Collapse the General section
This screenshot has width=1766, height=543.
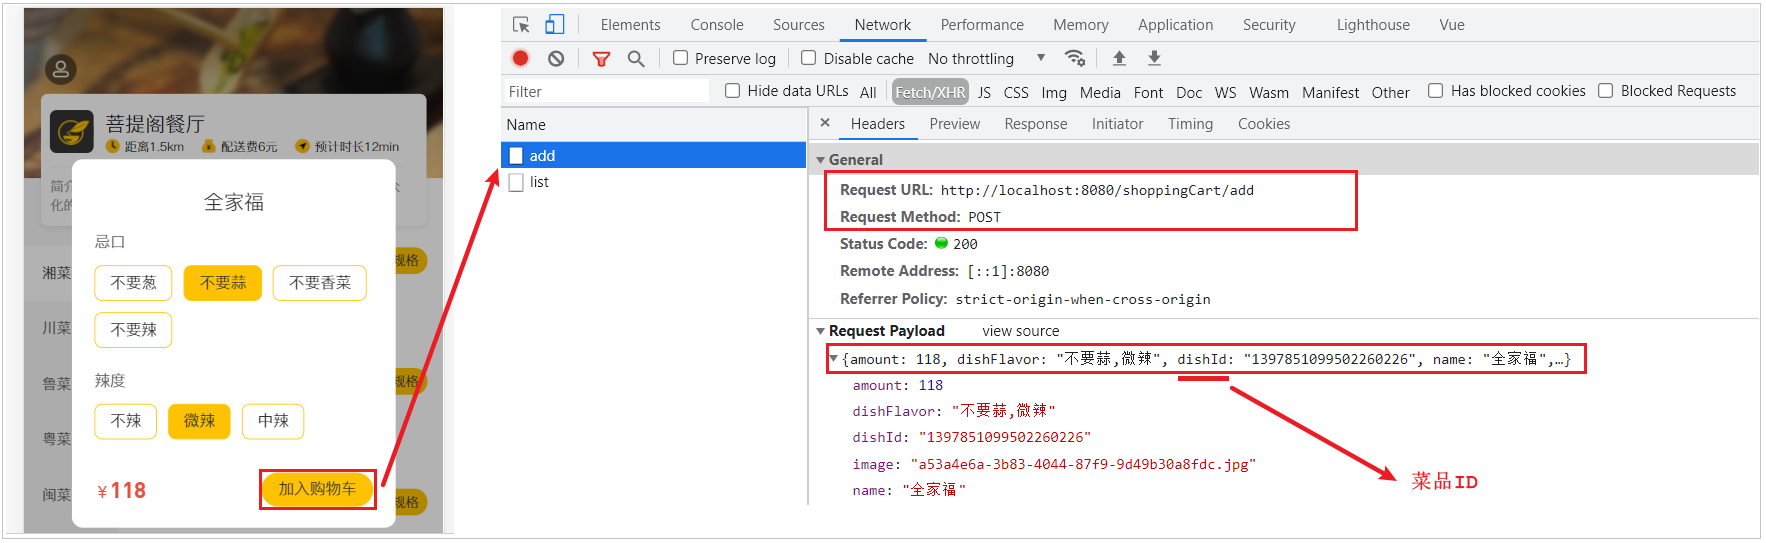click(x=821, y=160)
